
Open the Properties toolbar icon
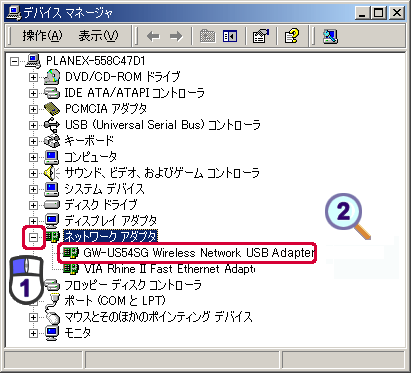(x=261, y=36)
